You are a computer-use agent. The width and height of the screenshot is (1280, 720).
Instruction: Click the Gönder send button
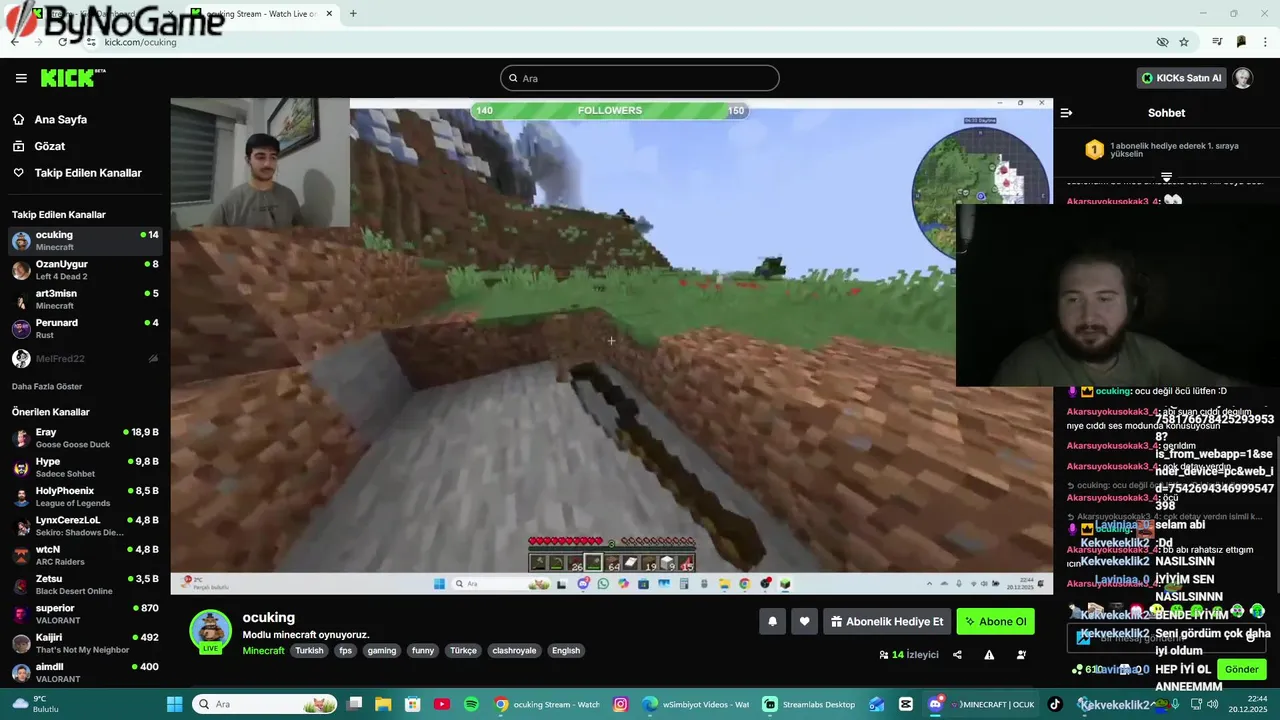coord(1242,669)
